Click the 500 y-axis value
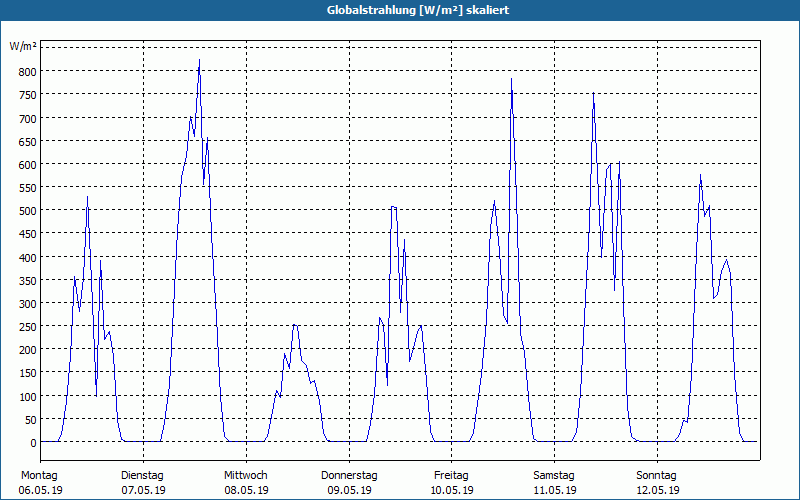 pos(28,211)
